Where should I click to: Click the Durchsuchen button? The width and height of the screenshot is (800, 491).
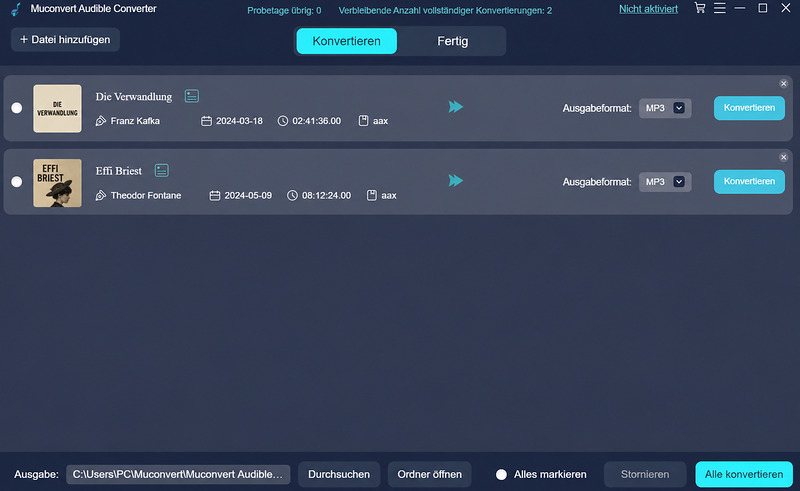tap(339, 474)
